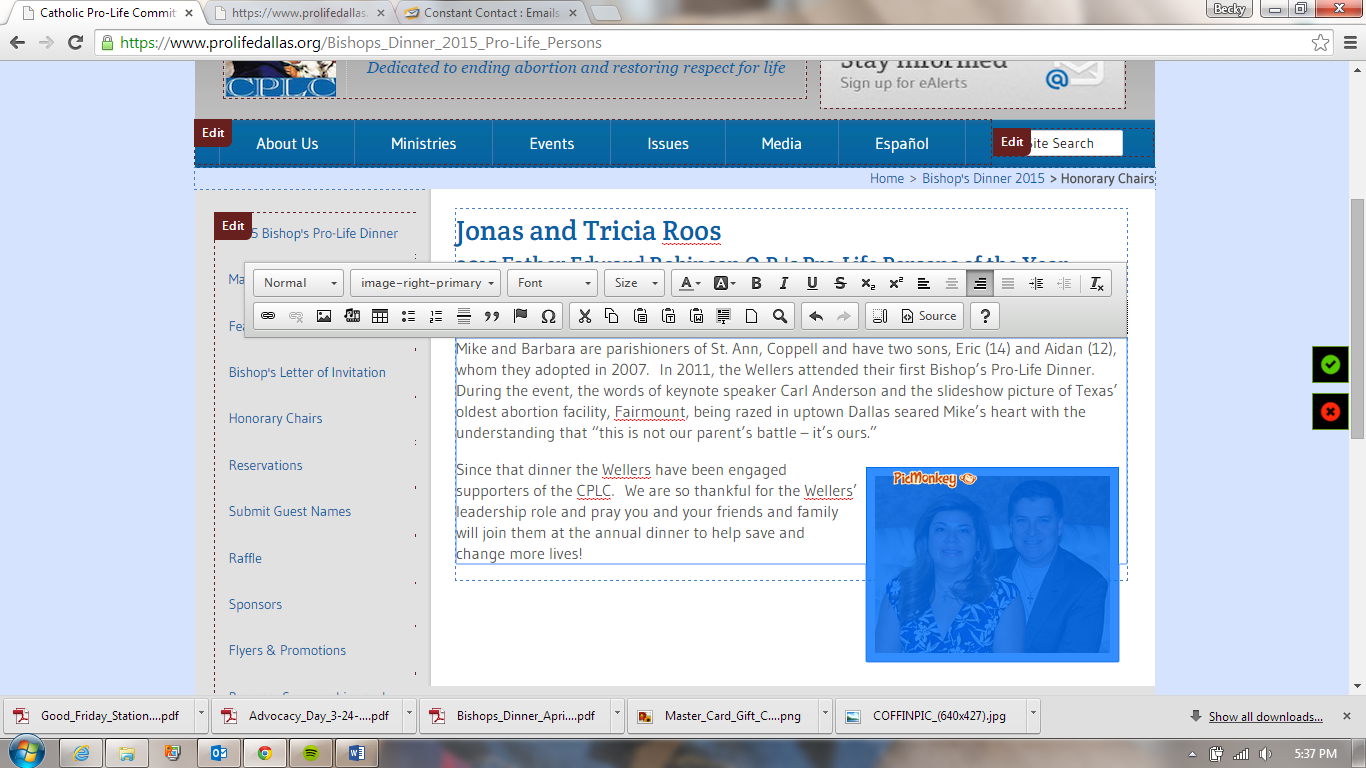Open dropdown arrow for Good_Friday_Station pdf download
Image resolution: width=1366 pixels, height=768 pixels.
203,716
